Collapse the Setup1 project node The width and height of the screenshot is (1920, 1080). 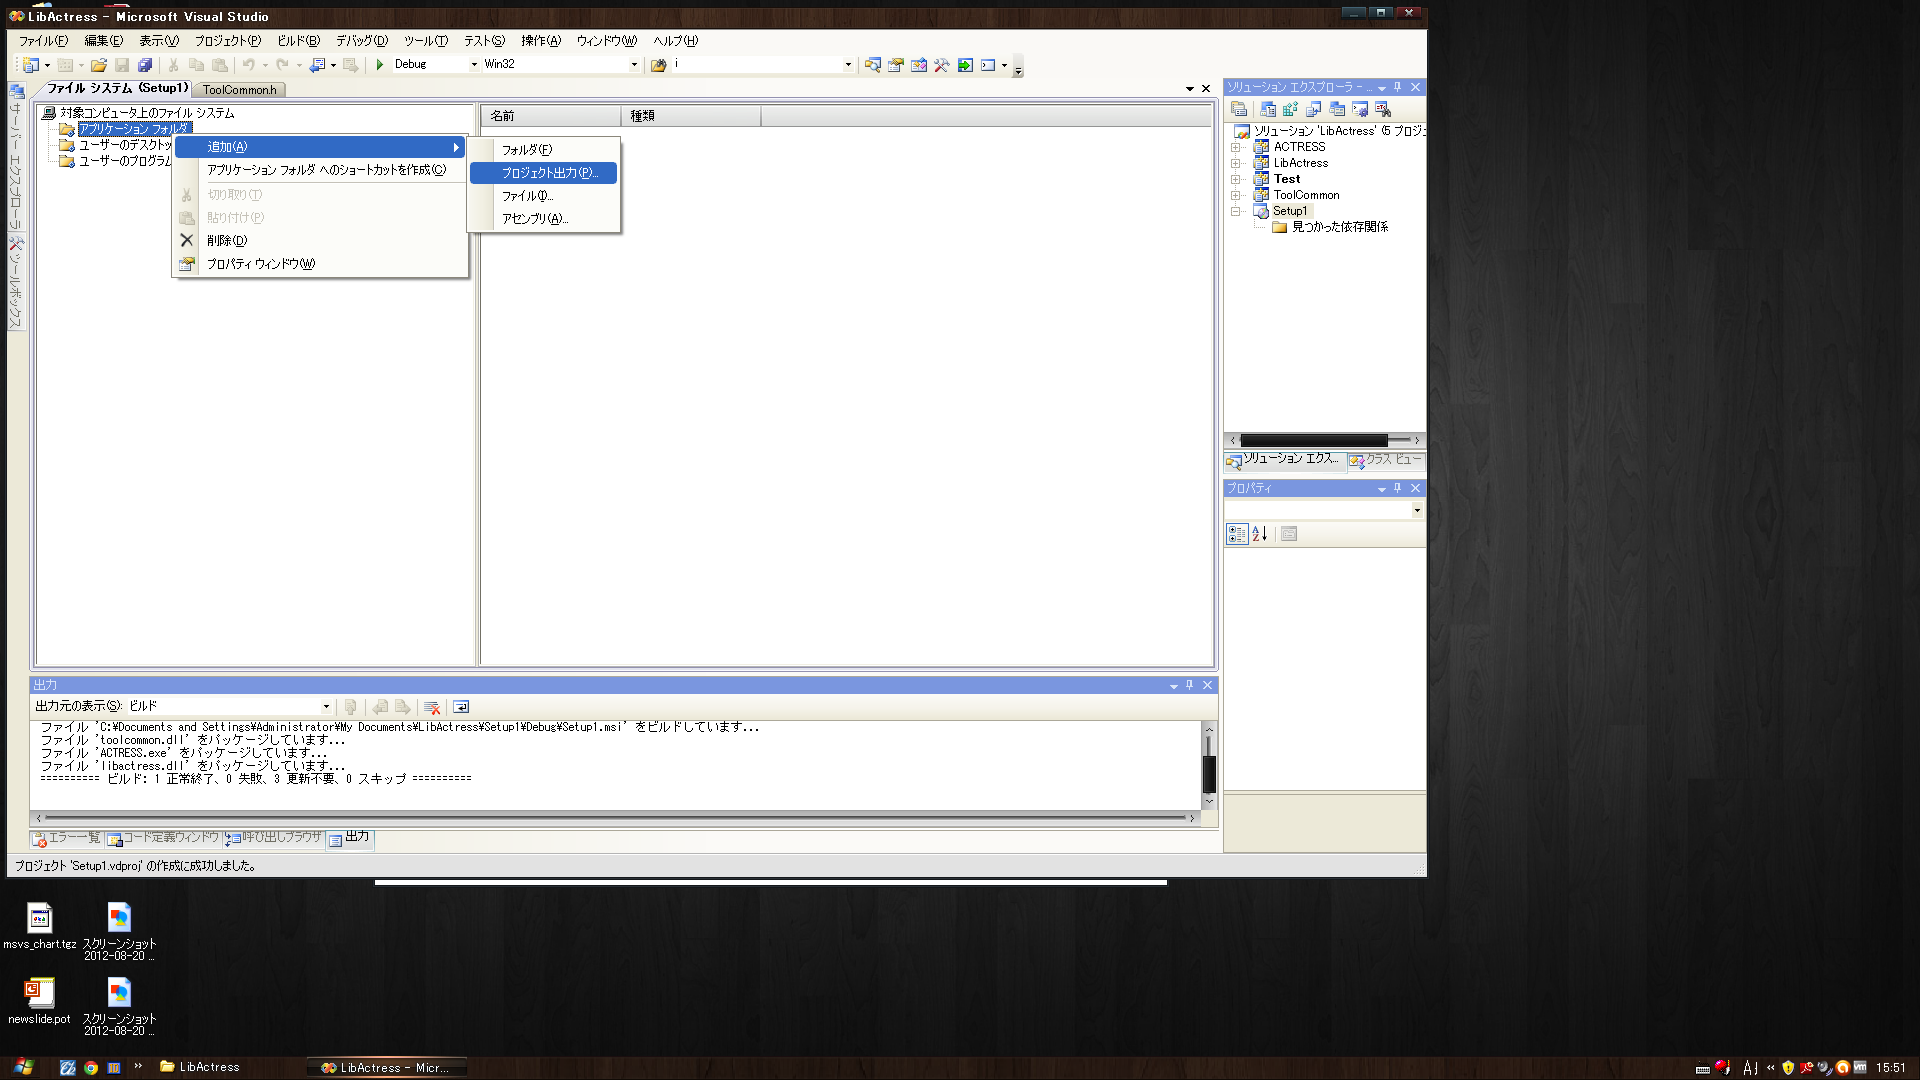(x=1236, y=211)
